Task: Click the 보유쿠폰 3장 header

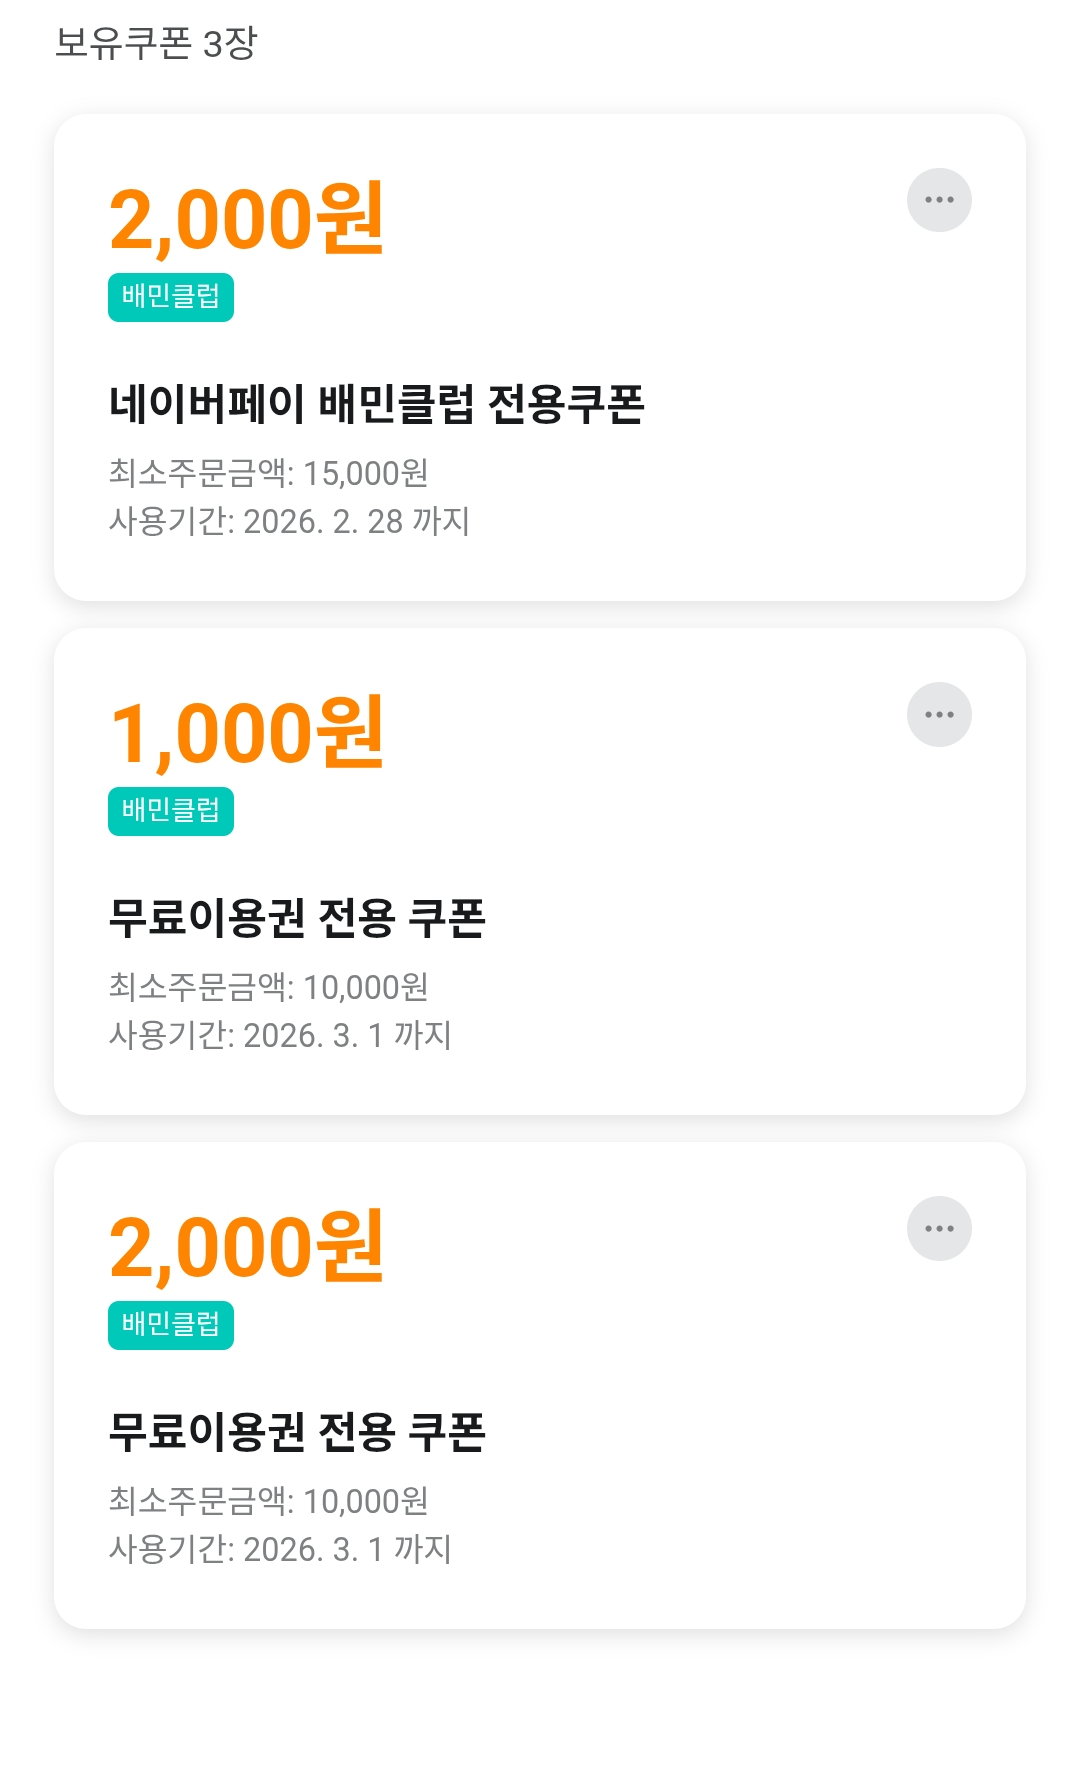Action: point(156,43)
